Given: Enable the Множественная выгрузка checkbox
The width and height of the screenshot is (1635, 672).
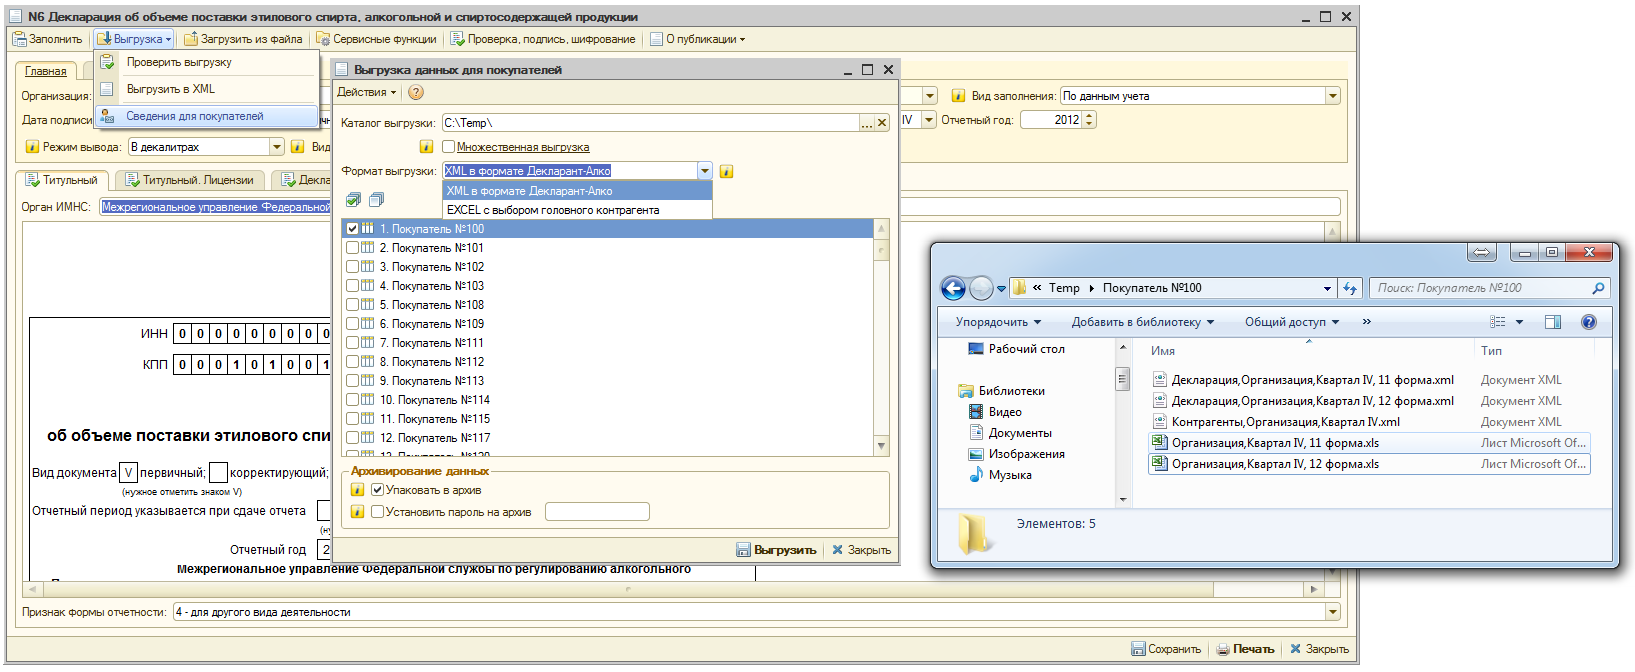Looking at the screenshot, I should pyautogui.click(x=448, y=147).
